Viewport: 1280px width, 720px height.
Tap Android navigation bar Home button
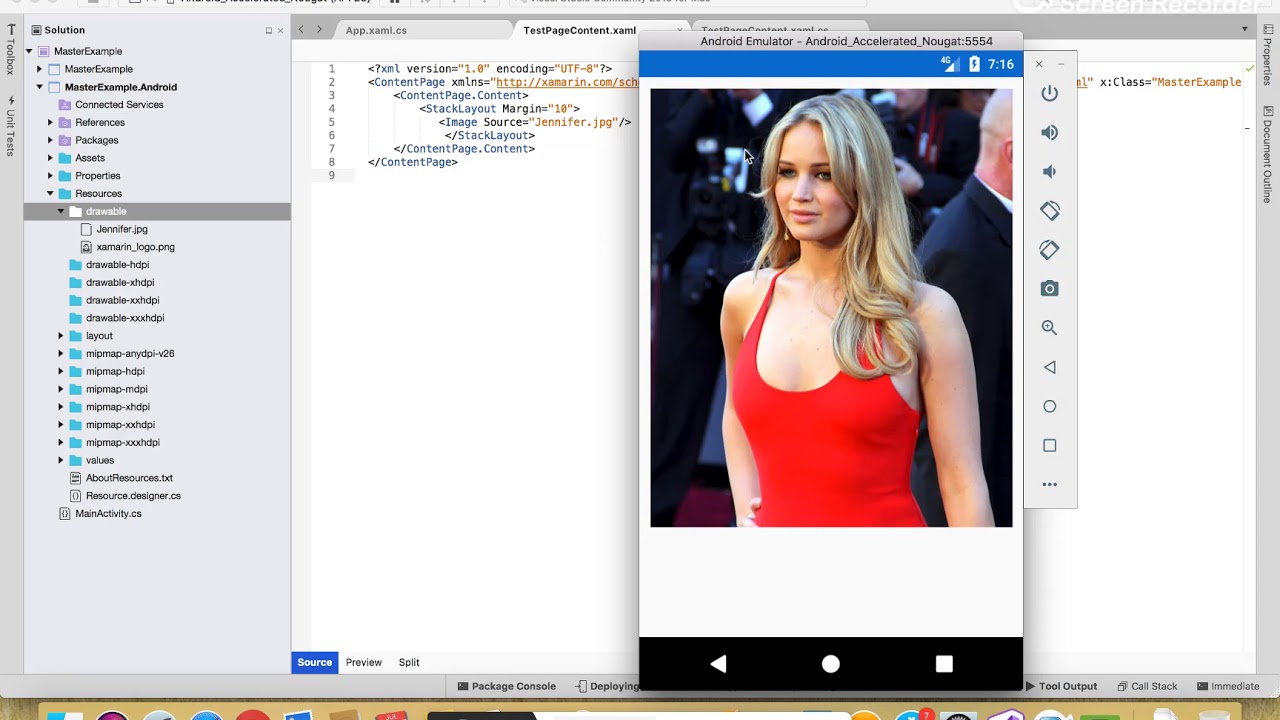(x=831, y=664)
